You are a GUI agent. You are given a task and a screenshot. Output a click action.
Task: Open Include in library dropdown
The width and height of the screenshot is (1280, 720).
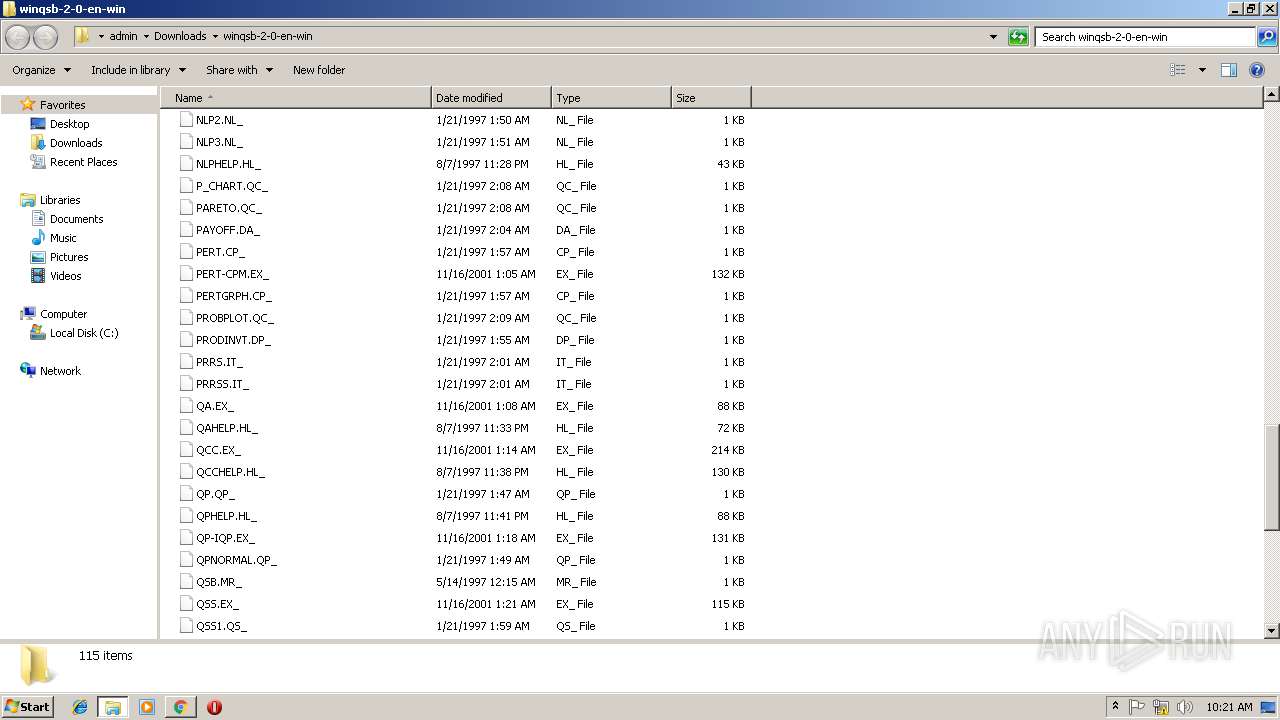tap(138, 70)
